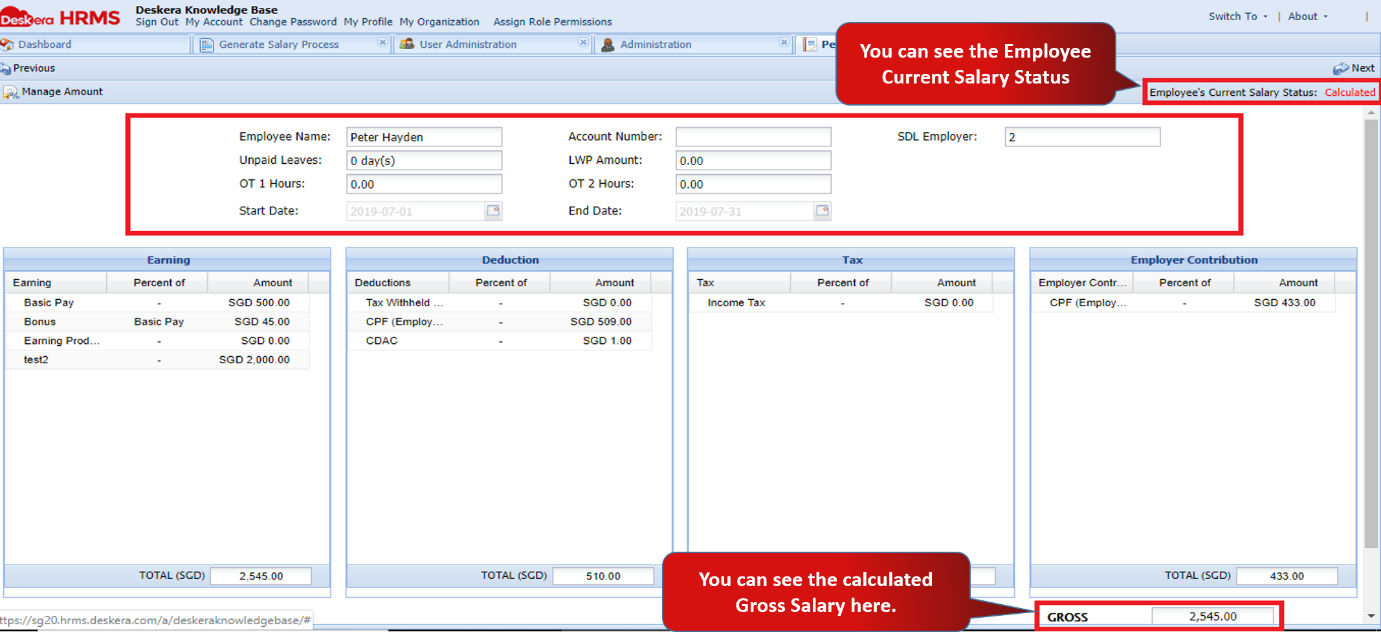This screenshot has height=632, width=1381.
Task: Expand the About dropdown menu
Action: 1306,16
